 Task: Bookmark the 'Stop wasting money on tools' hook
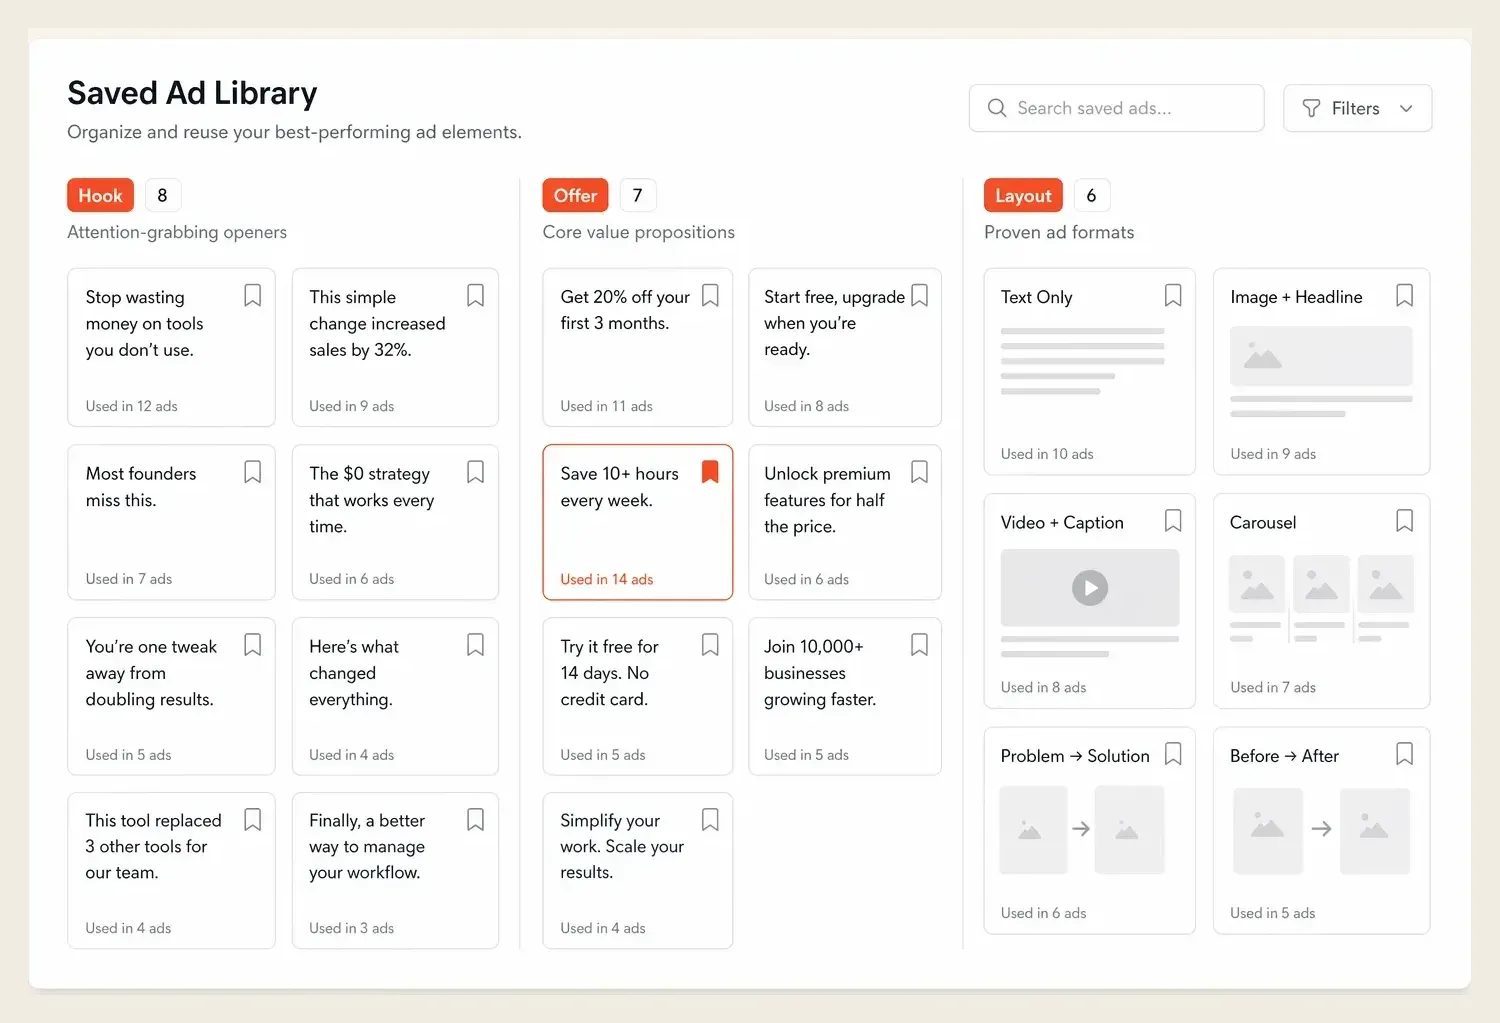tap(253, 296)
